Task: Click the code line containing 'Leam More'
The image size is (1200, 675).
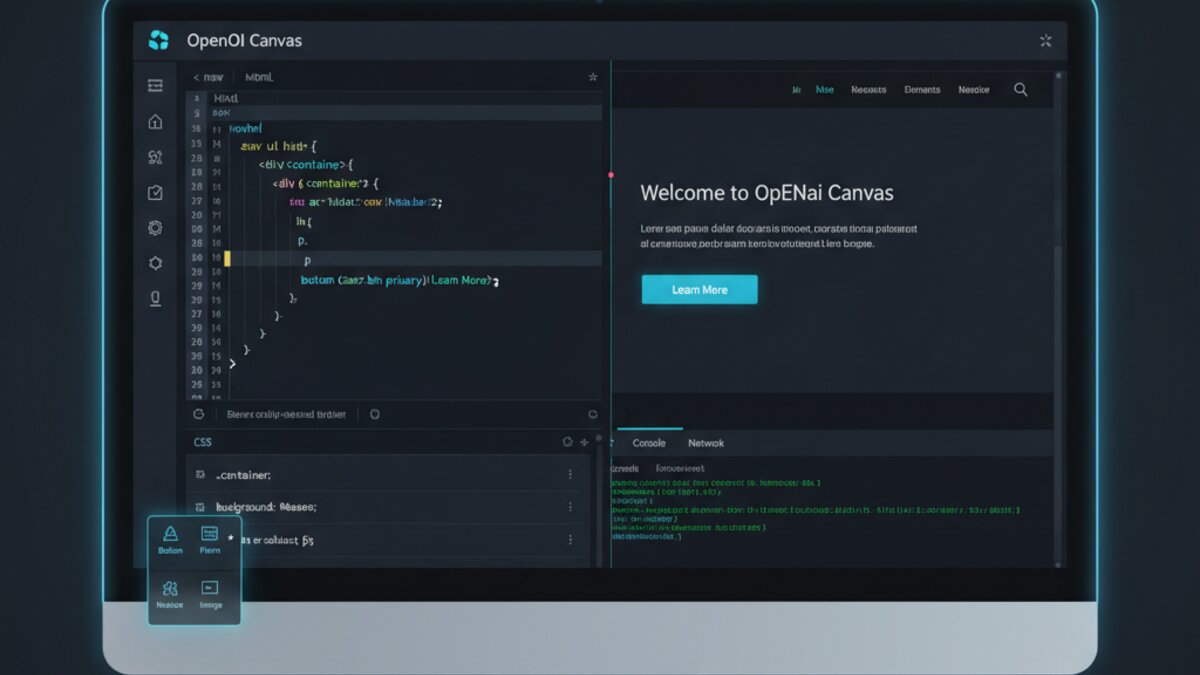Action: pos(399,281)
